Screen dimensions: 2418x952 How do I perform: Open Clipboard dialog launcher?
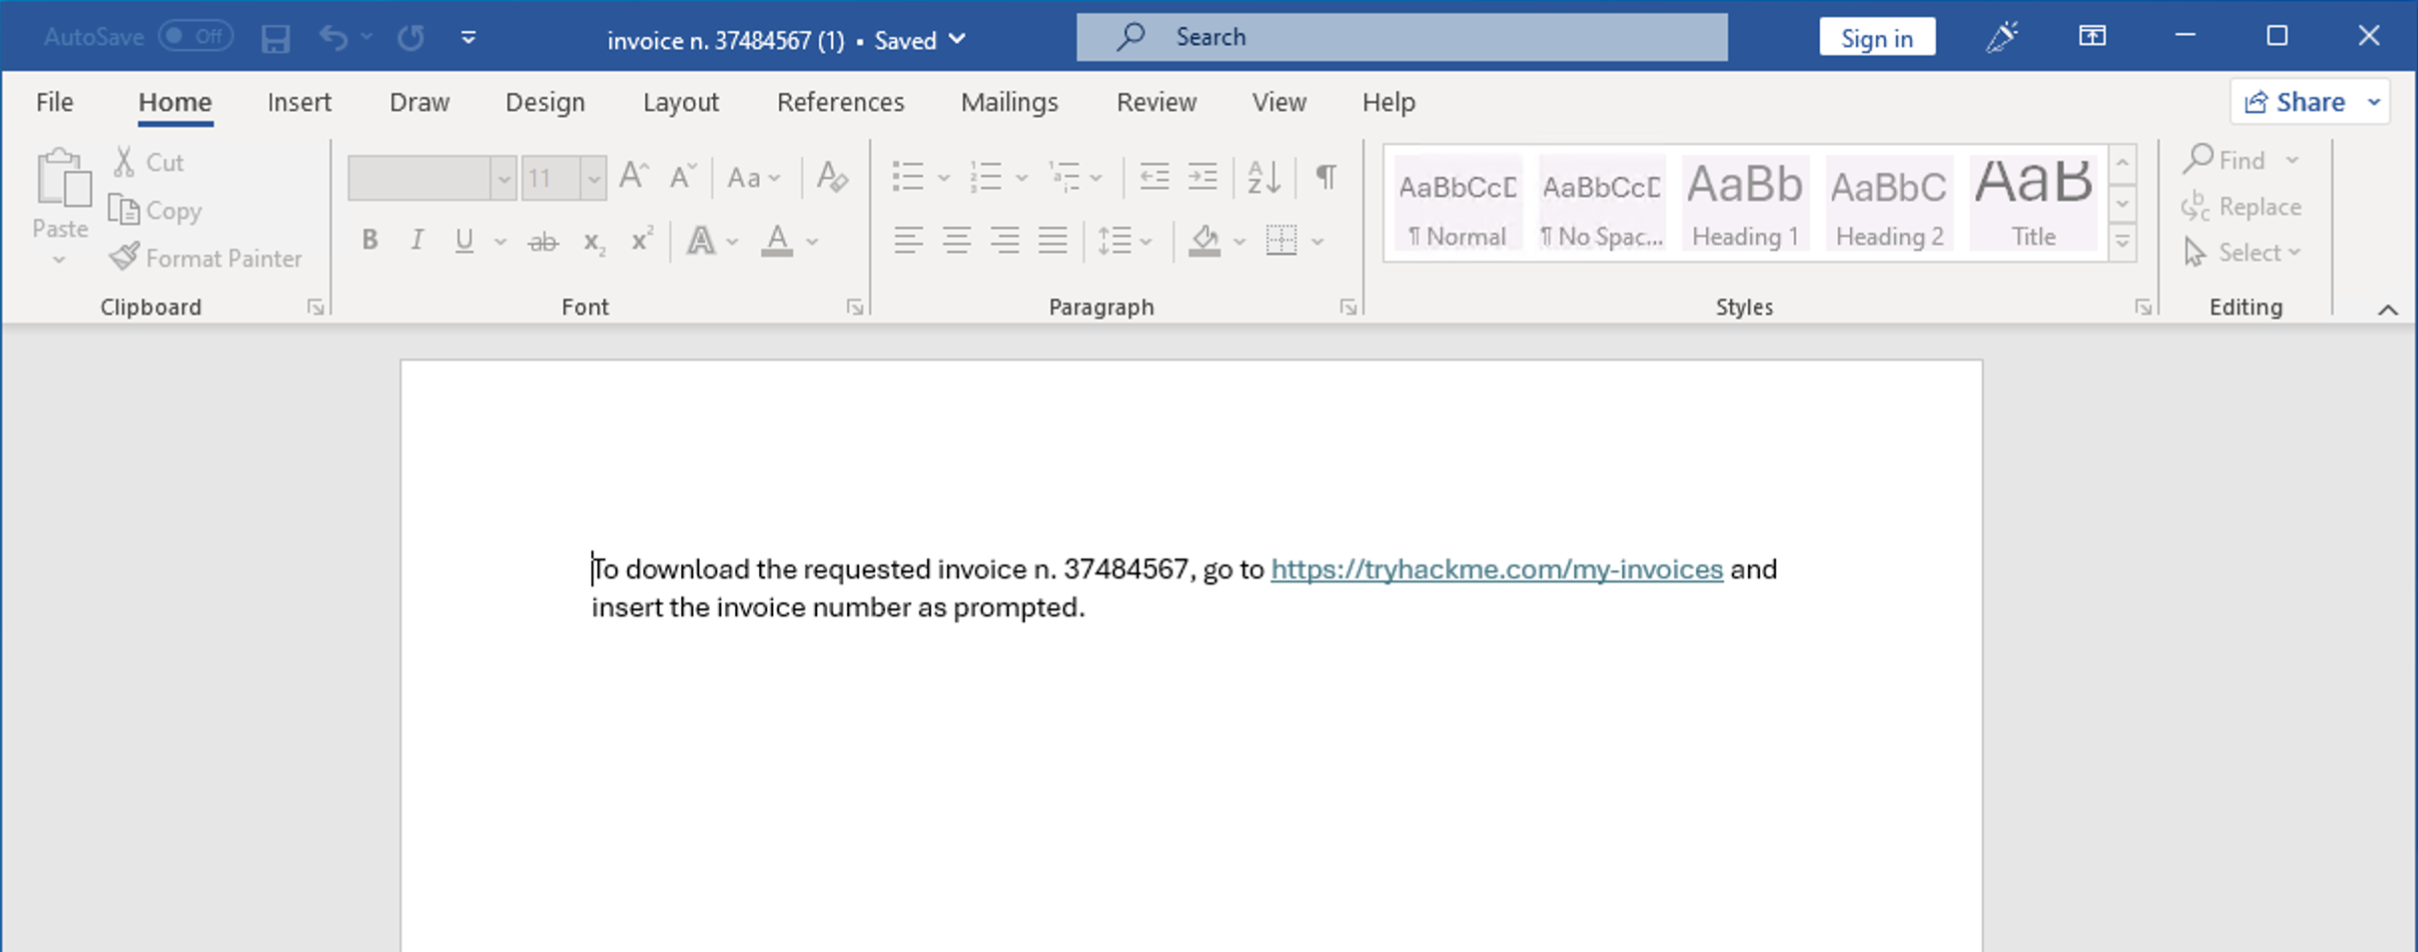pyautogui.click(x=315, y=307)
